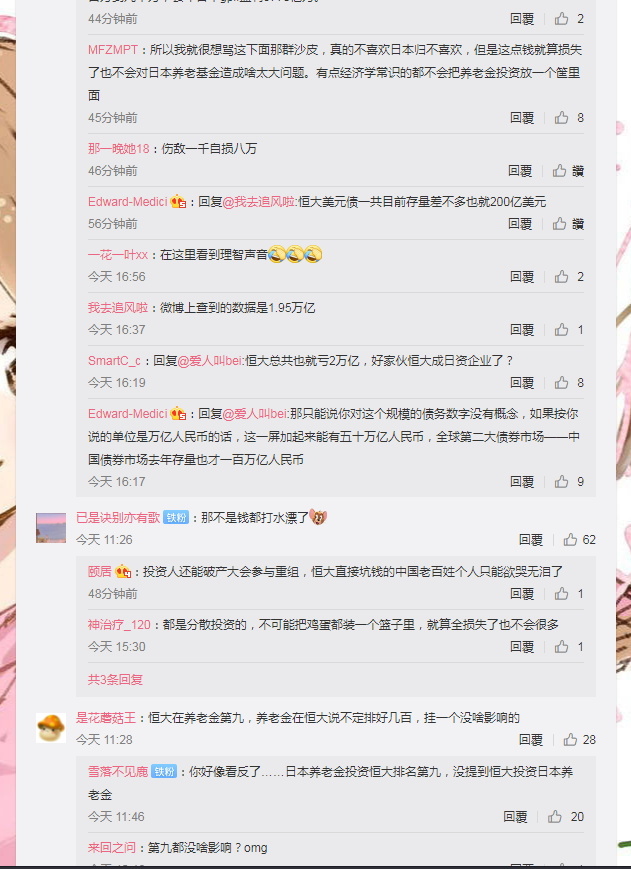Open 是花蘑菇王's mushroom avatar
The width and height of the screenshot is (631, 869).
(x=51, y=728)
